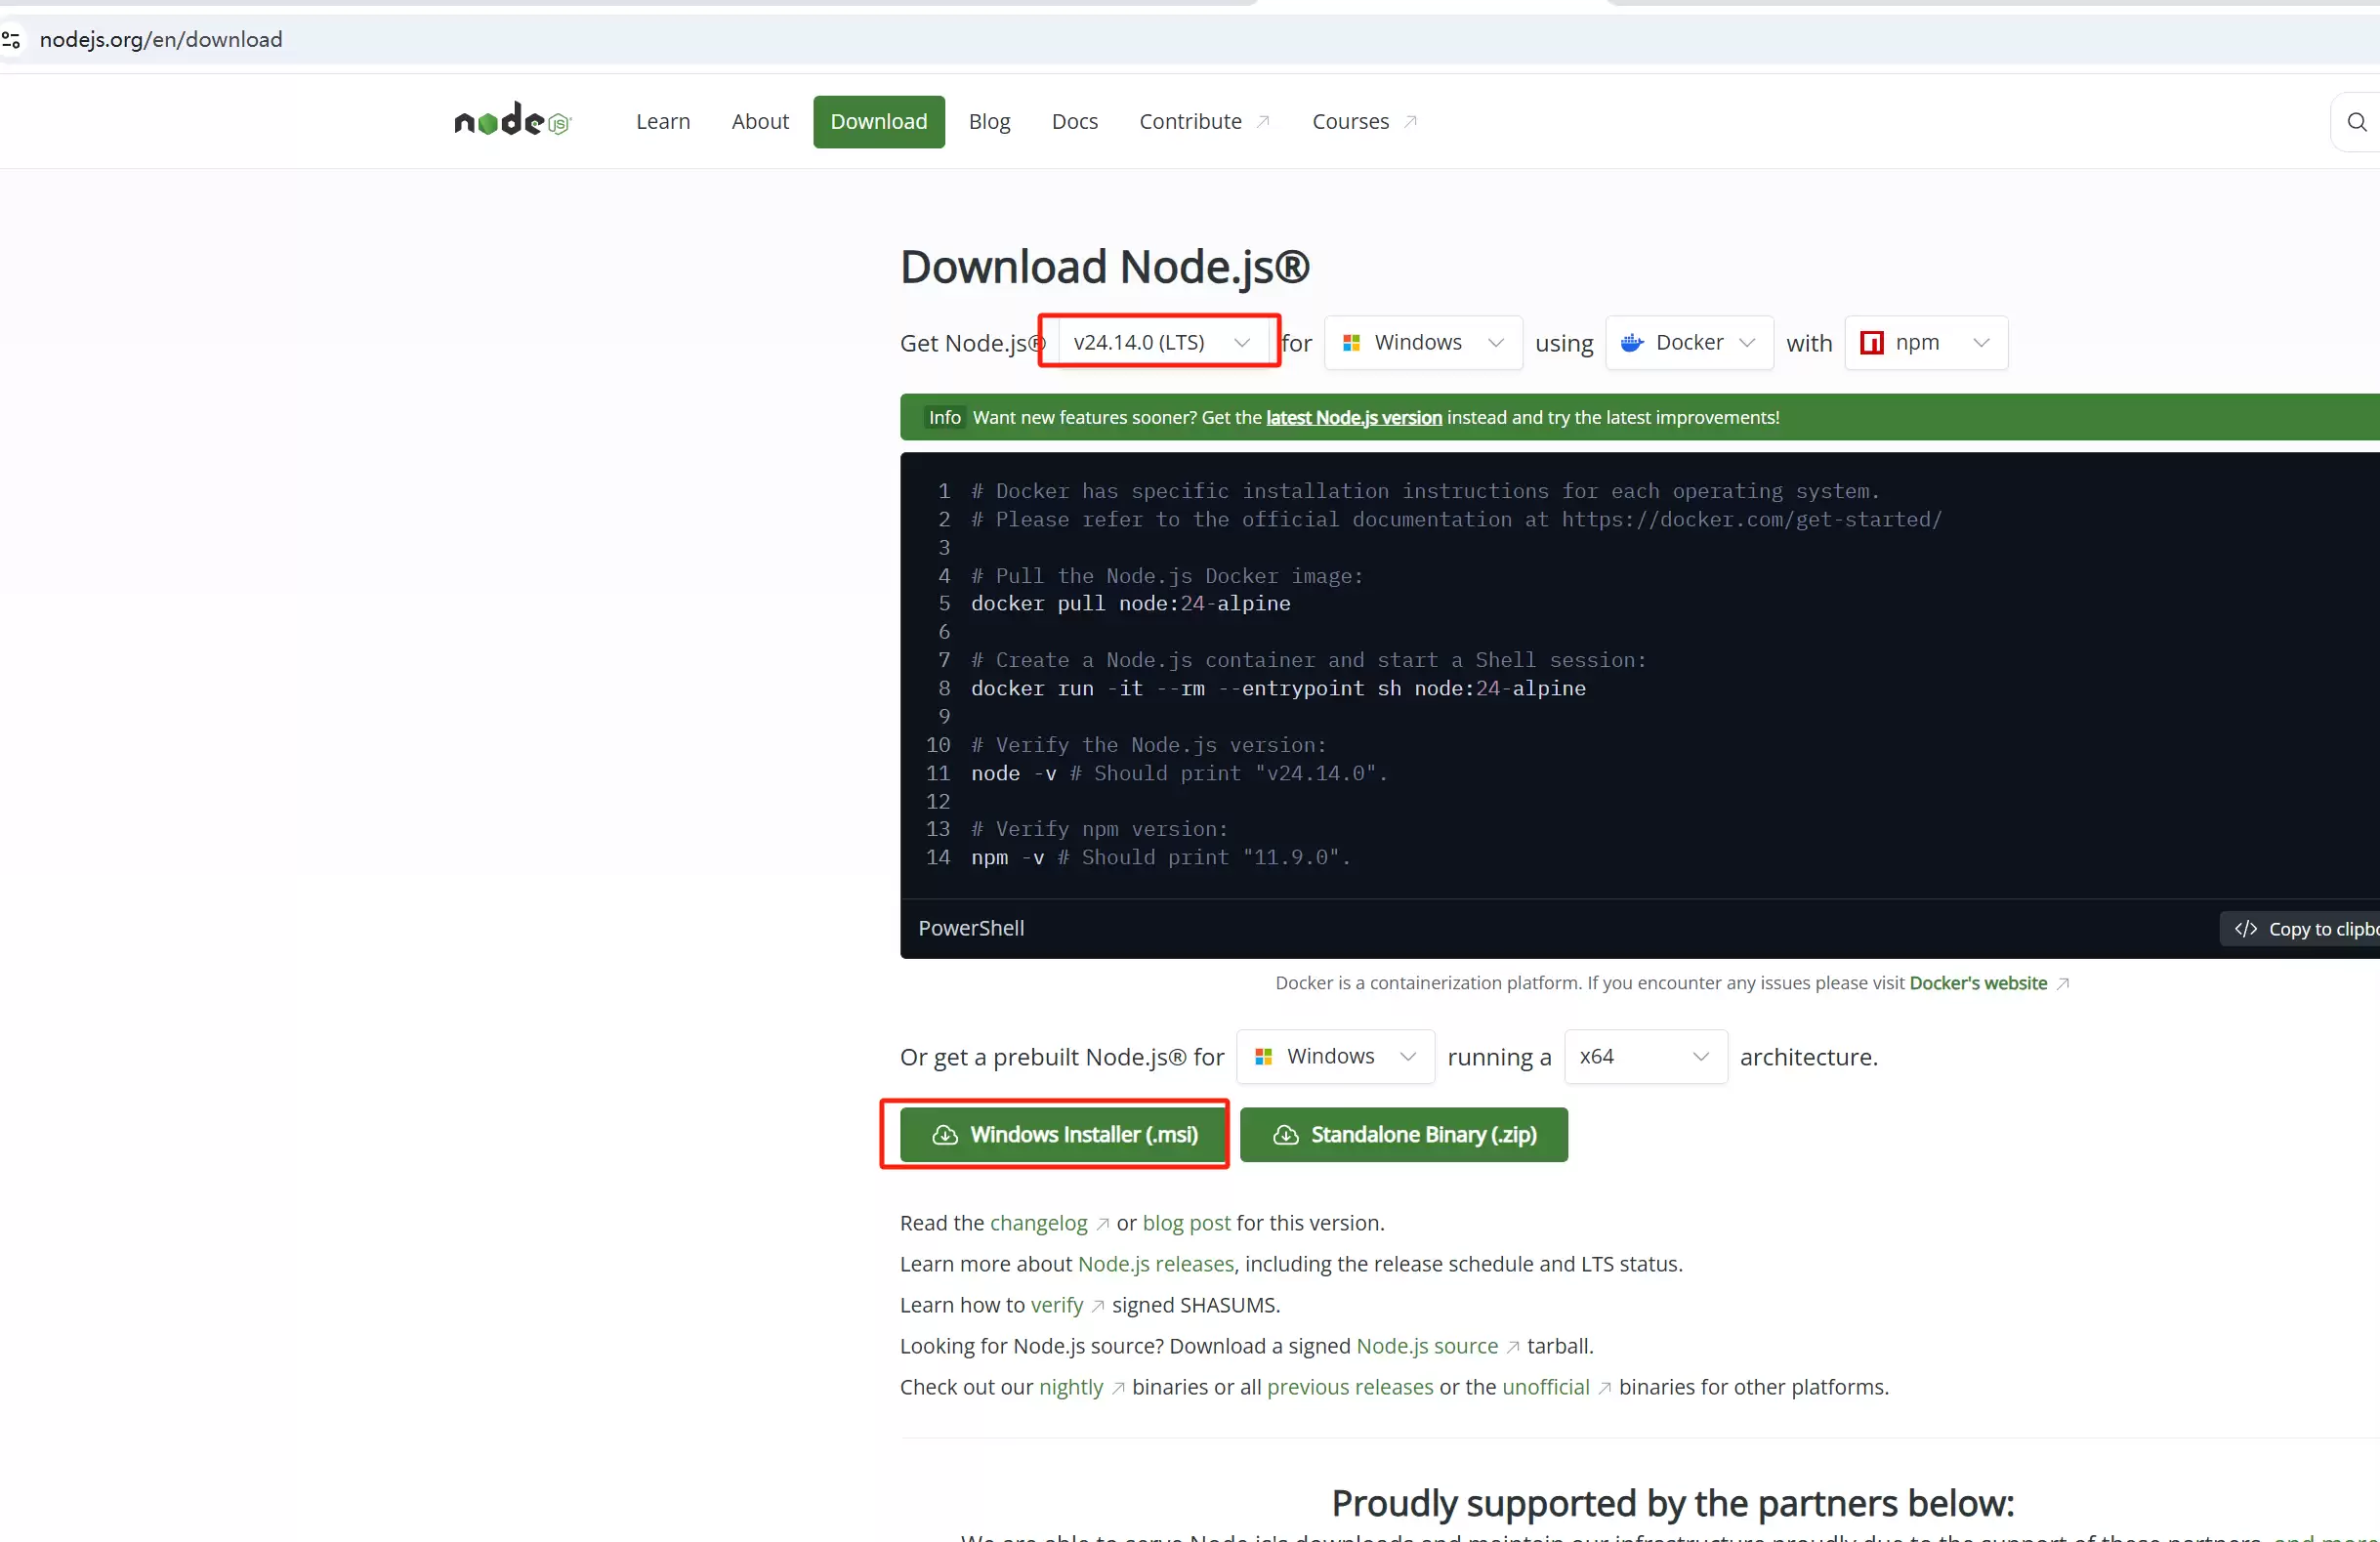Open the x64 architecture dropdown
This screenshot has height=1542, width=2380.
coord(1644,1057)
